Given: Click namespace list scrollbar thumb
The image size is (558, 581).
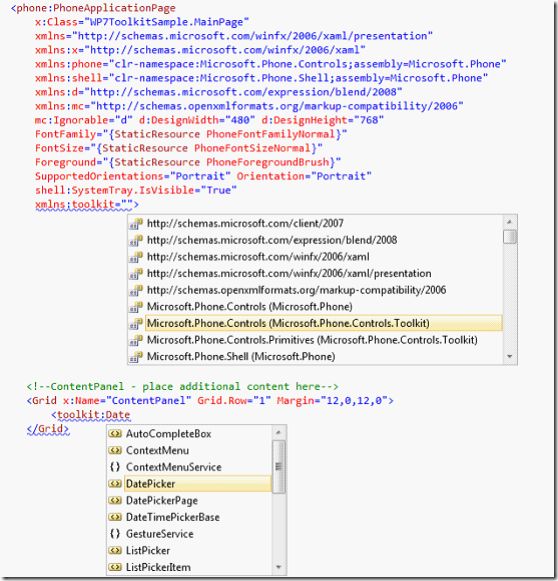Looking at the screenshot, I should coord(509,237).
